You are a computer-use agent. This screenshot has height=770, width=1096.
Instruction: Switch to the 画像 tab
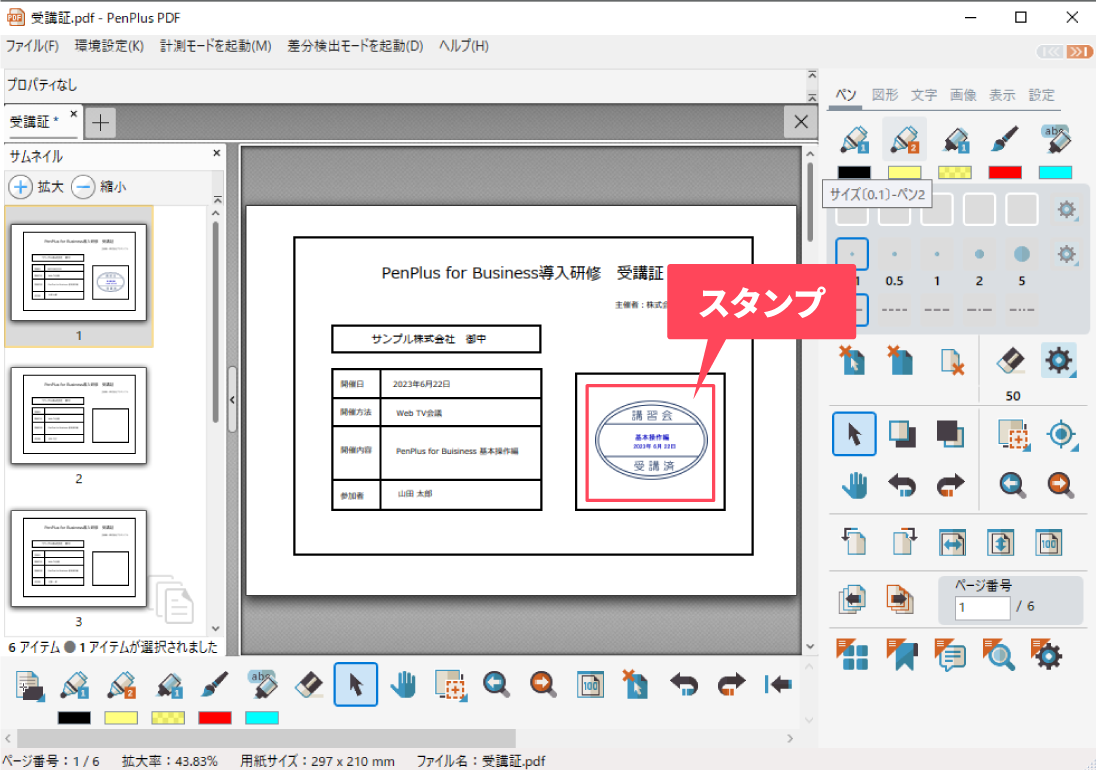[x=962, y=95]
